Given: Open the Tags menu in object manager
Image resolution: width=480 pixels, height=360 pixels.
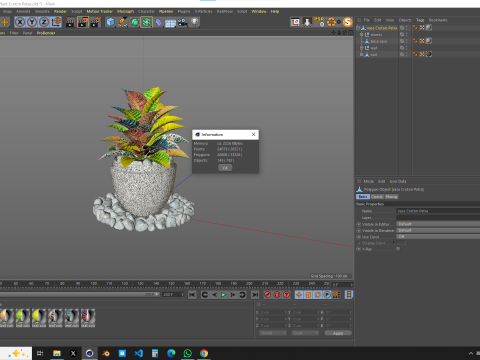Looking at the screenshot, I should click(x=420, y=20).
